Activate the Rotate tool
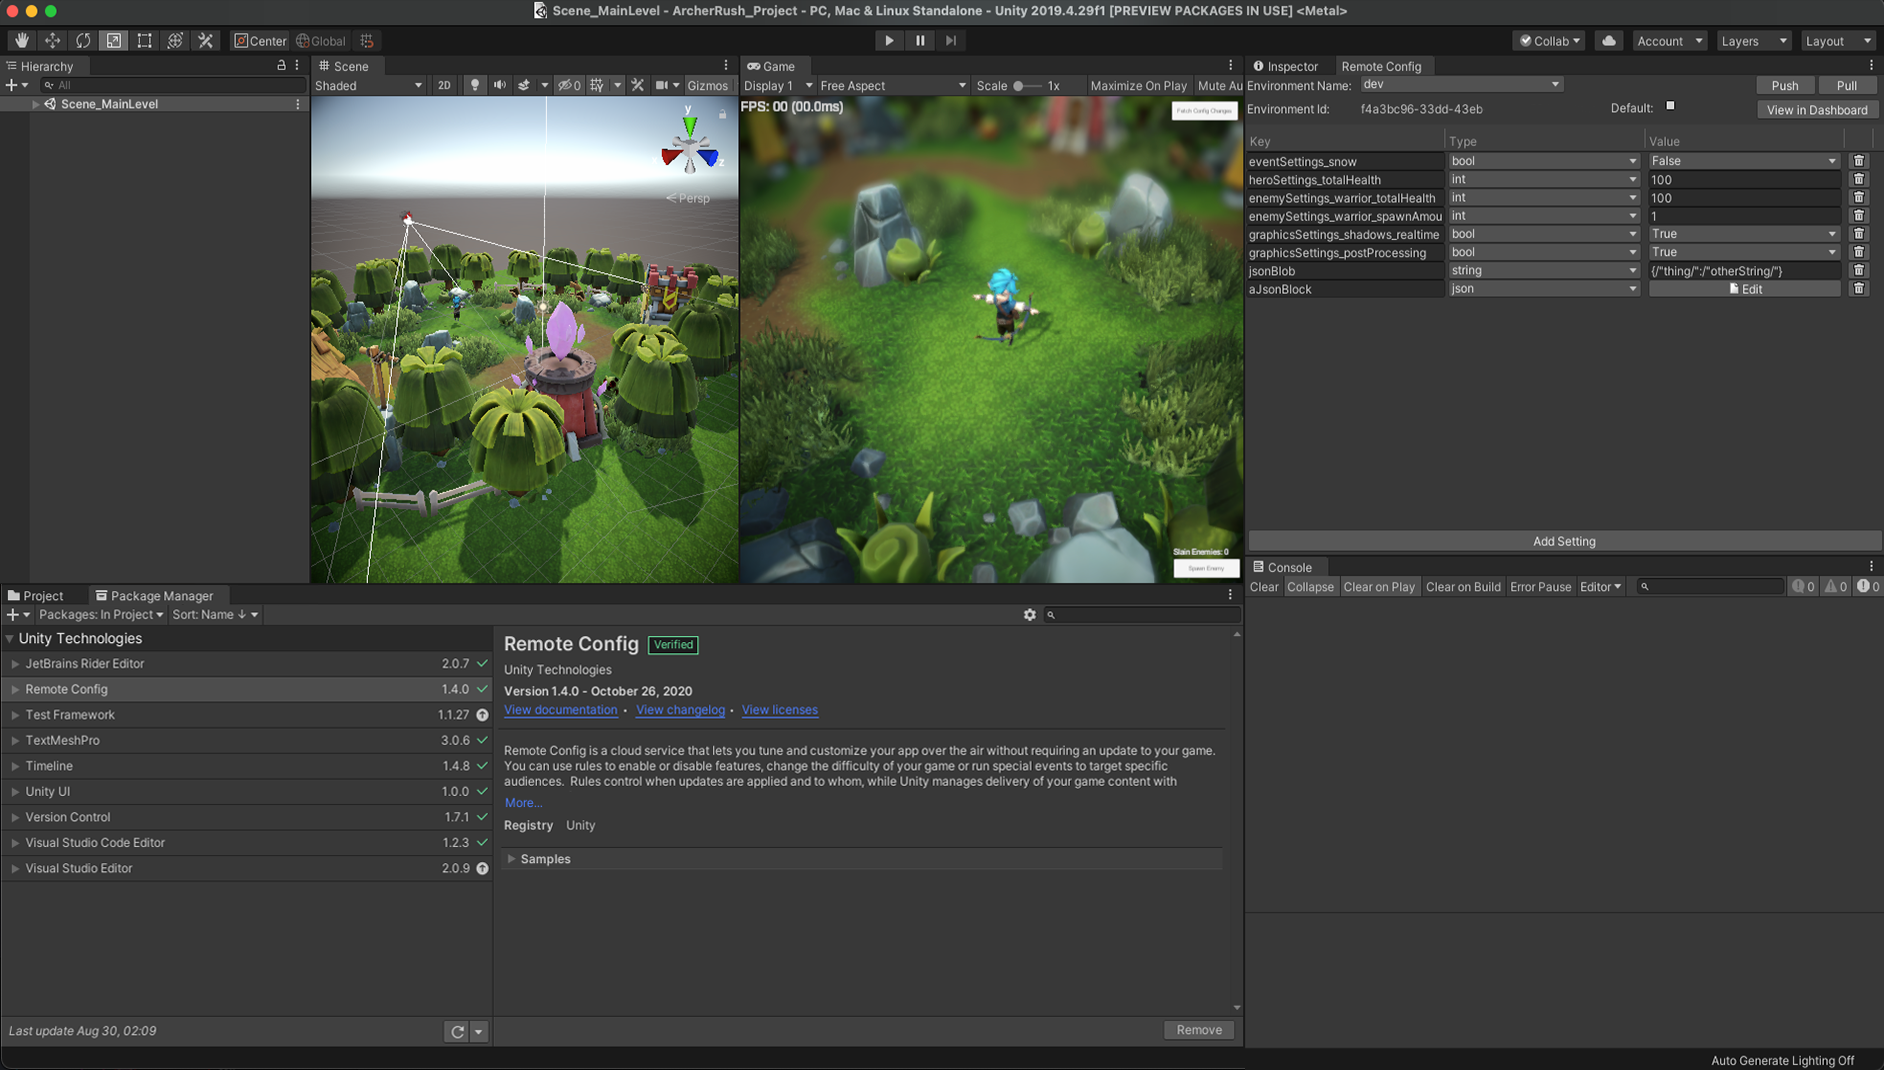 coord(83,40)
